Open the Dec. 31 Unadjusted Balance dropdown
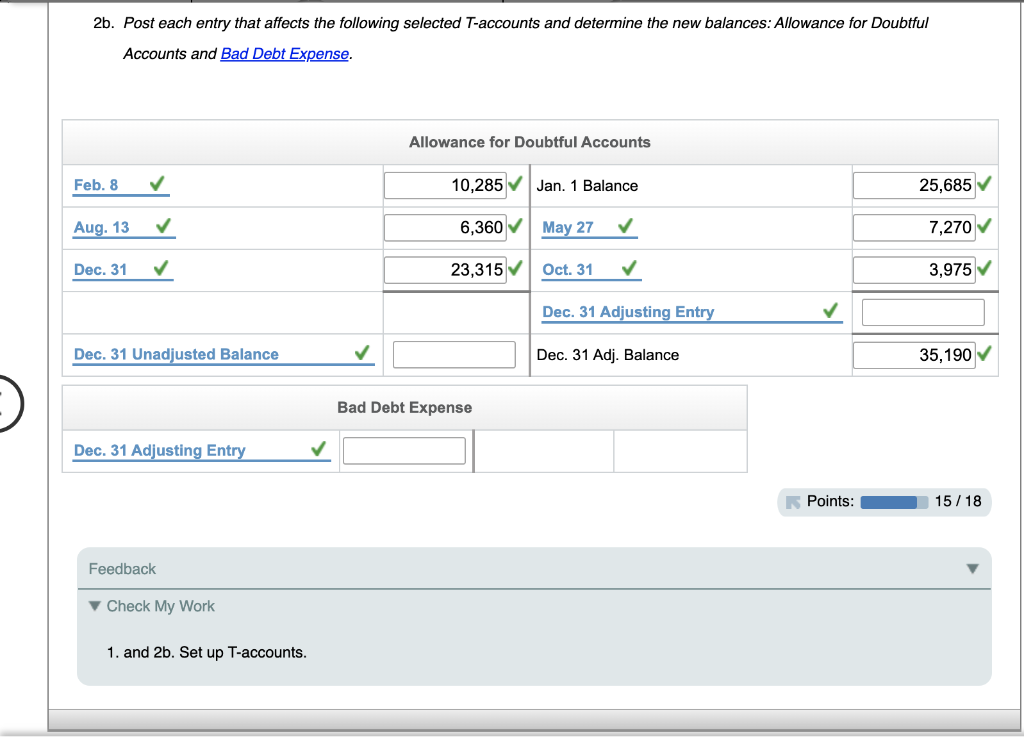 click(x=223, y=354)
